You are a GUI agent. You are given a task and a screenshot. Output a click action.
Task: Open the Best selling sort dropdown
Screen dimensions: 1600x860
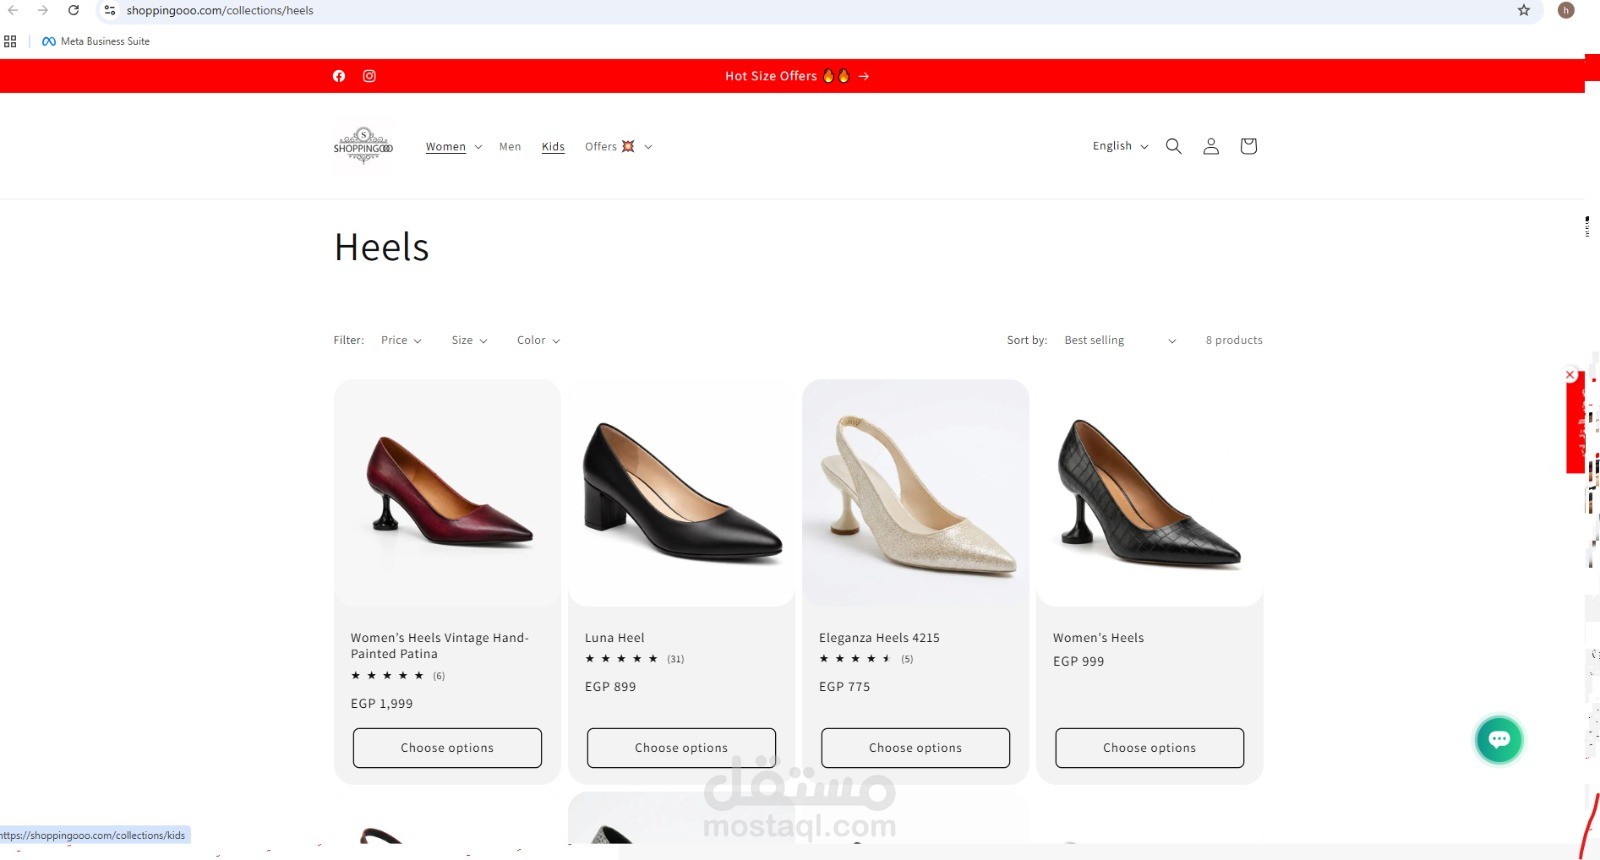(1120, 341)
